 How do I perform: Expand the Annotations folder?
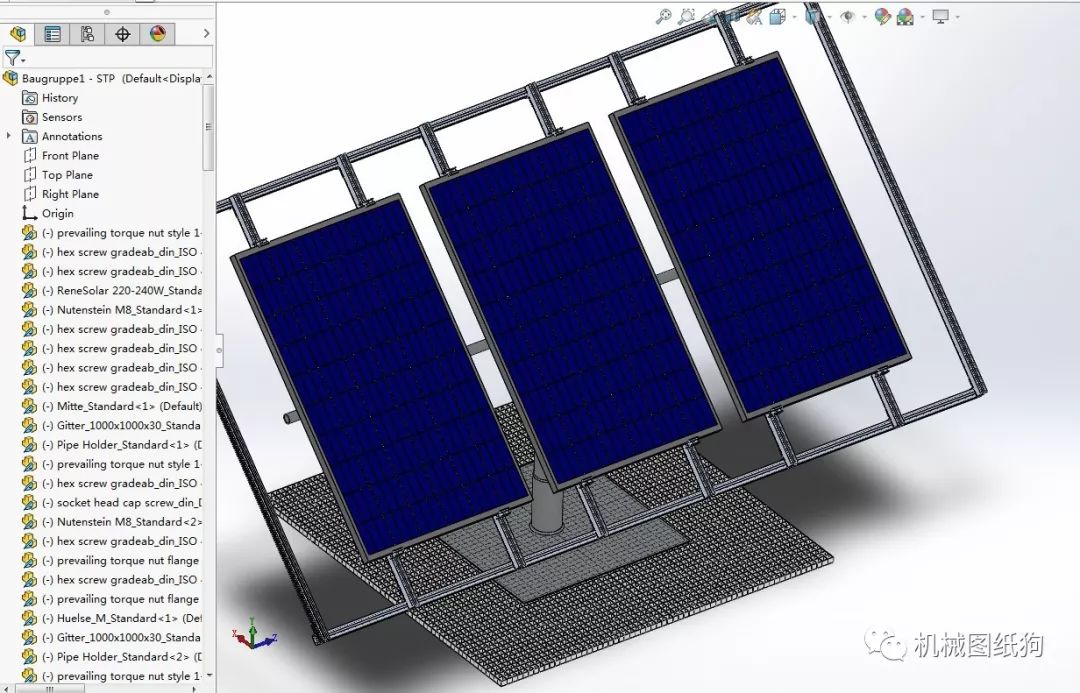coord(8,136)
